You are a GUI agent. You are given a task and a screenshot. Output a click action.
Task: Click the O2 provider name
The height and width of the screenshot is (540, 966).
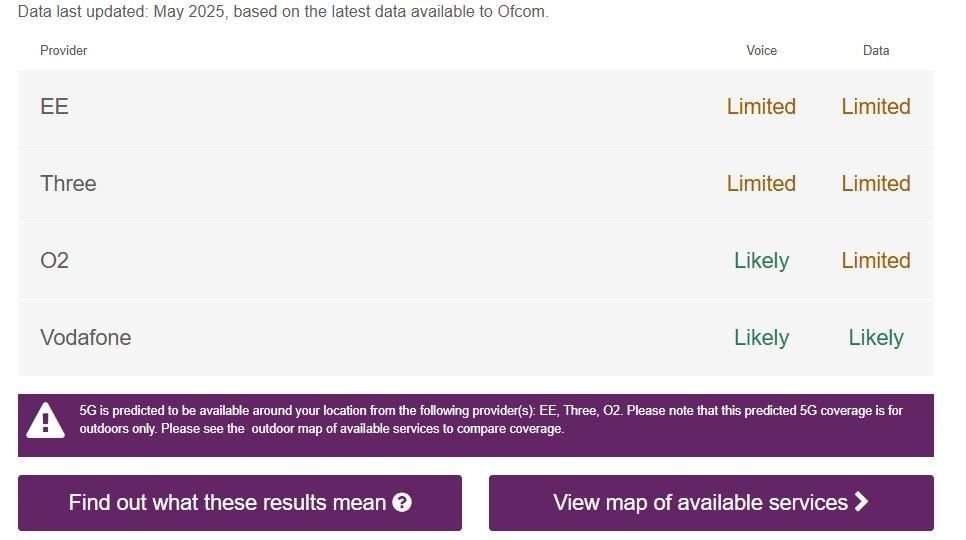[x=55, y=261]
